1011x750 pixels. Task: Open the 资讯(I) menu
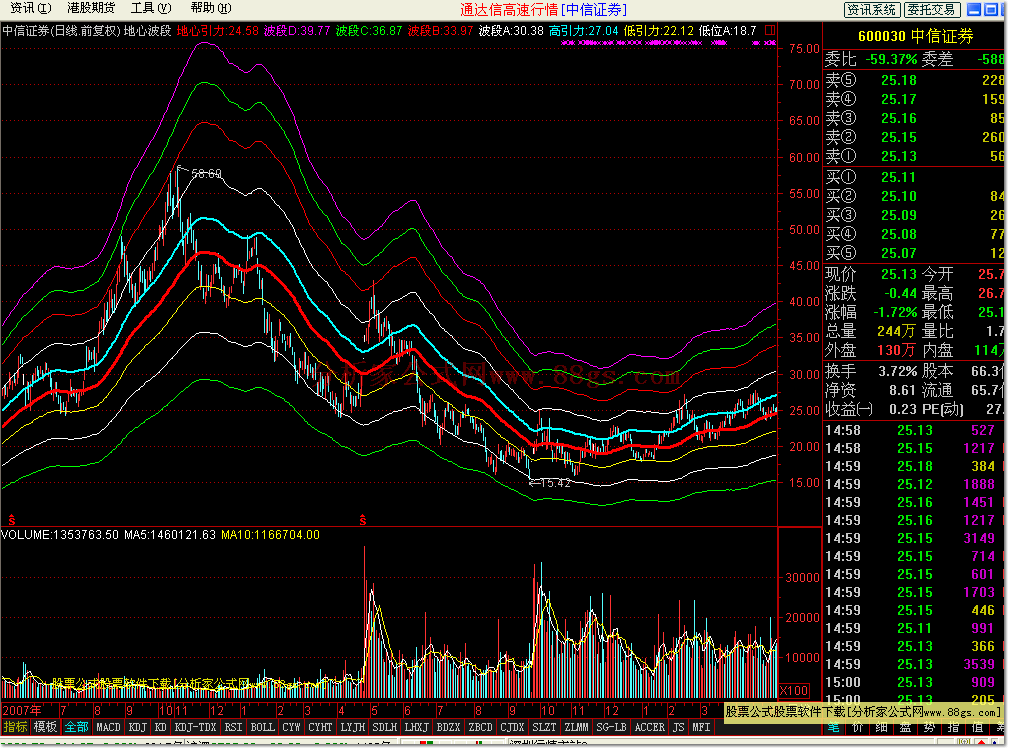coord(30,8)
